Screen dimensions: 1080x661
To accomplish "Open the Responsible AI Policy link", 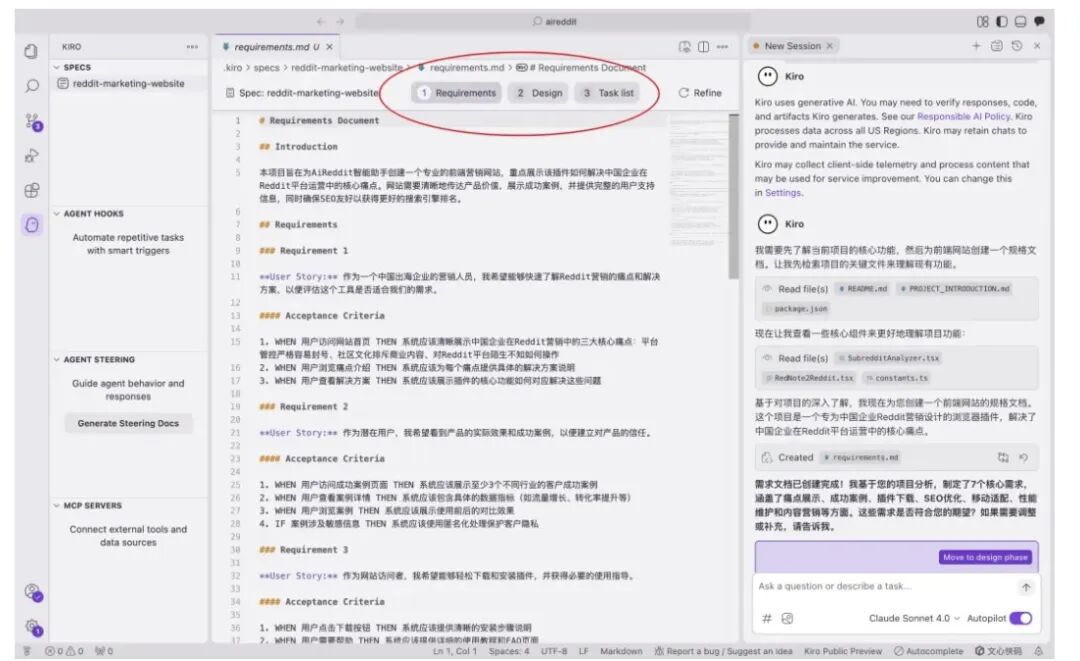I will coord(963,116).
